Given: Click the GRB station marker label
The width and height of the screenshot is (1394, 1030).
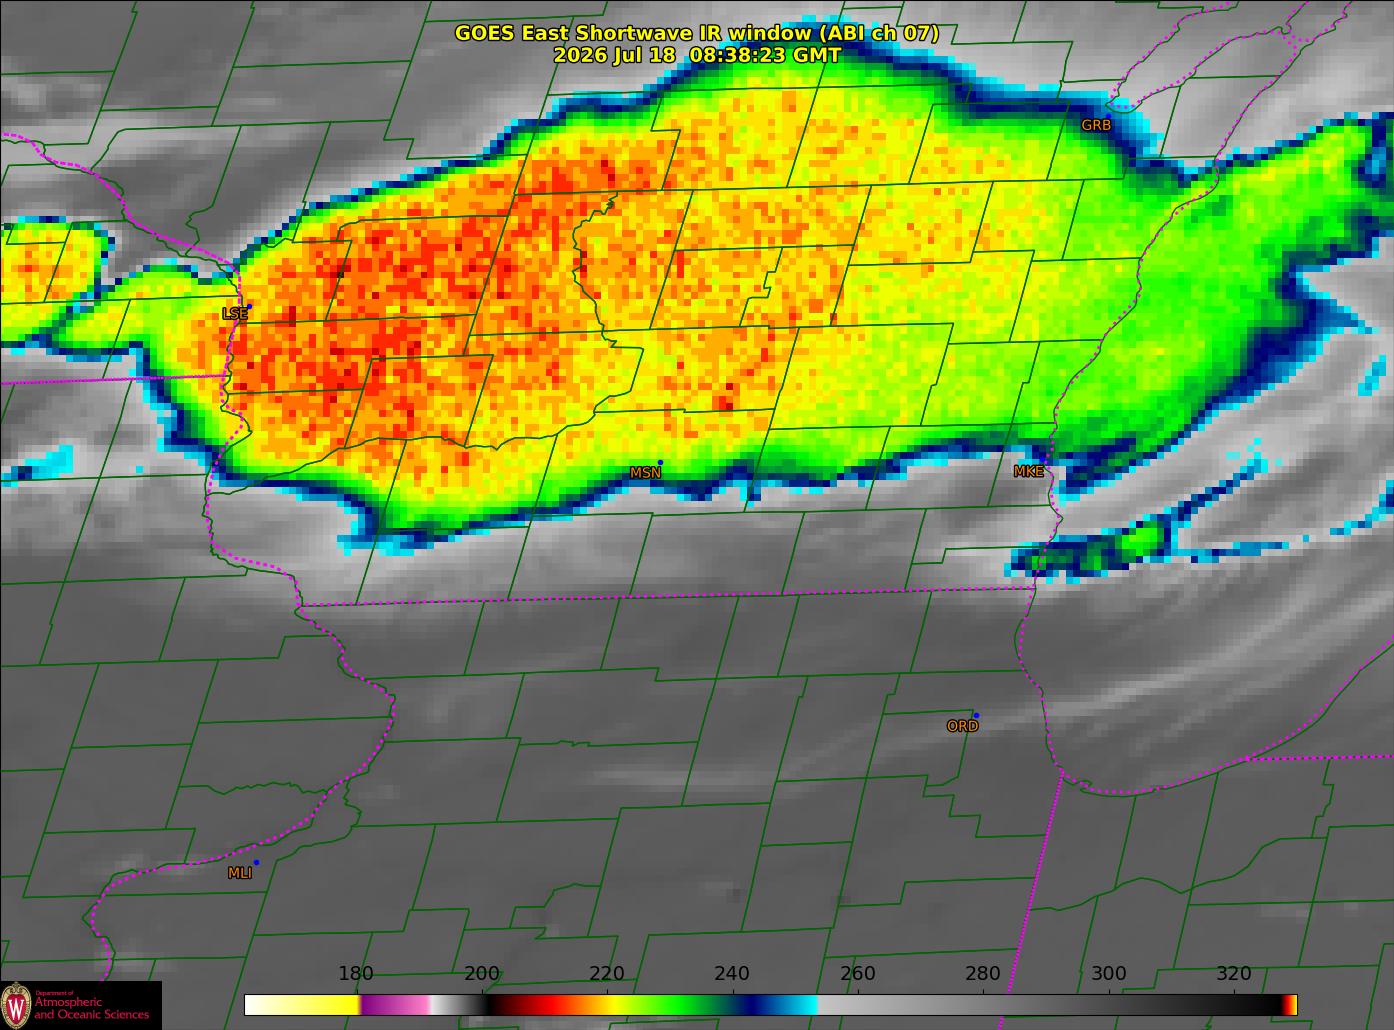Looking at the screenshot, I should (1096, 125).
